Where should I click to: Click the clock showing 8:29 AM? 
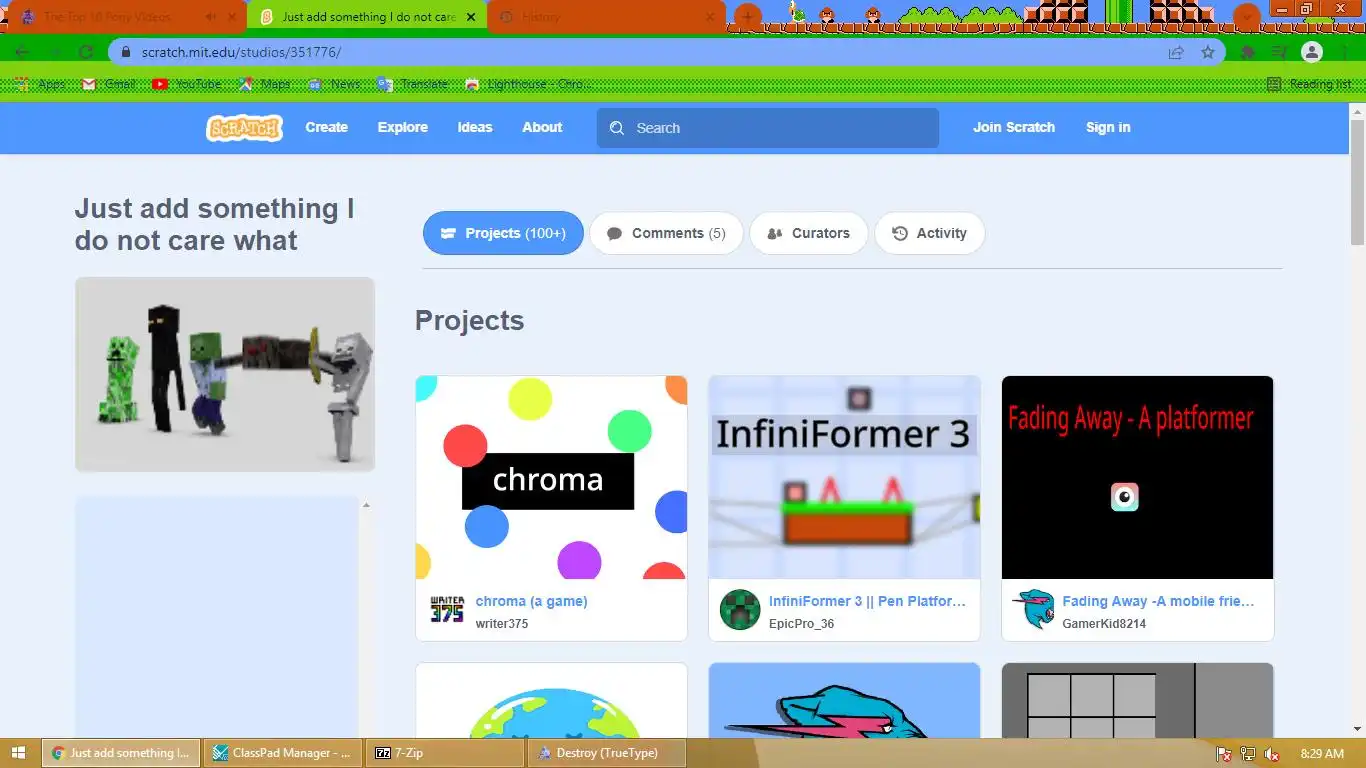point(1322,754)
